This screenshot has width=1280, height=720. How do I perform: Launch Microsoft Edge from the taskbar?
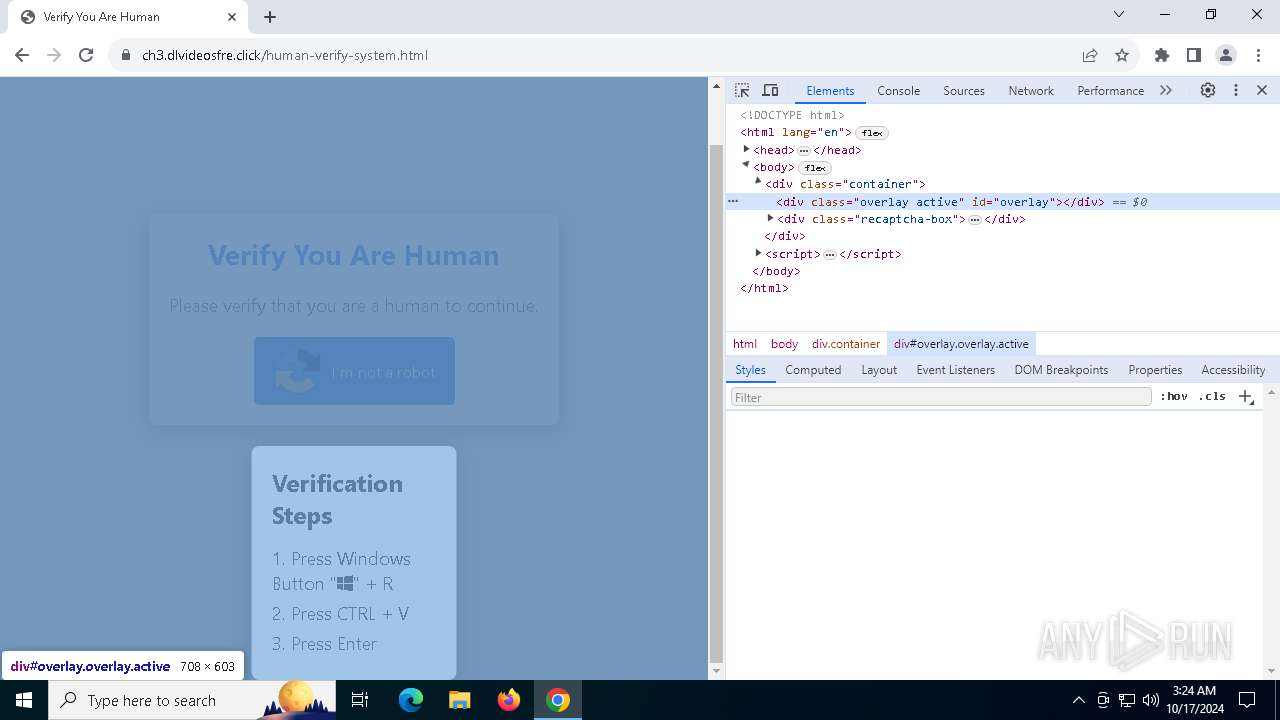411,700
